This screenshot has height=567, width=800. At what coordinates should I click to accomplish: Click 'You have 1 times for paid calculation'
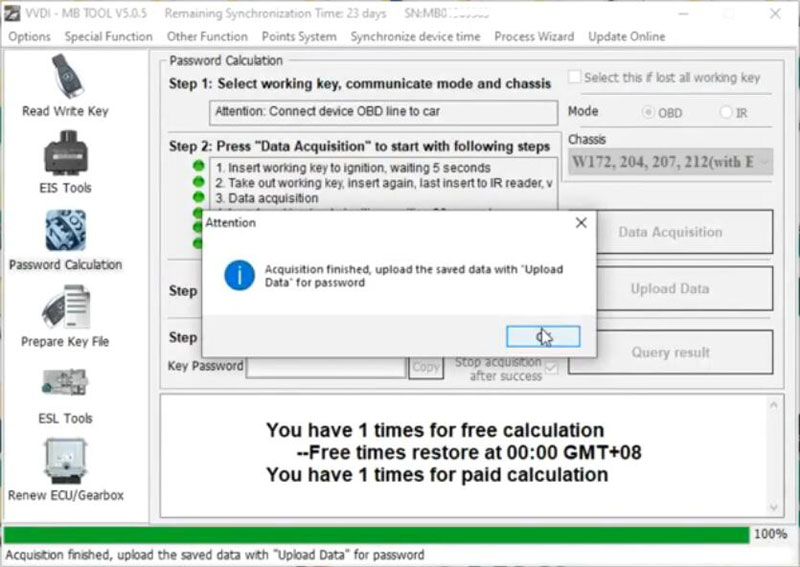pyautogui.click(x=437, y=475)
